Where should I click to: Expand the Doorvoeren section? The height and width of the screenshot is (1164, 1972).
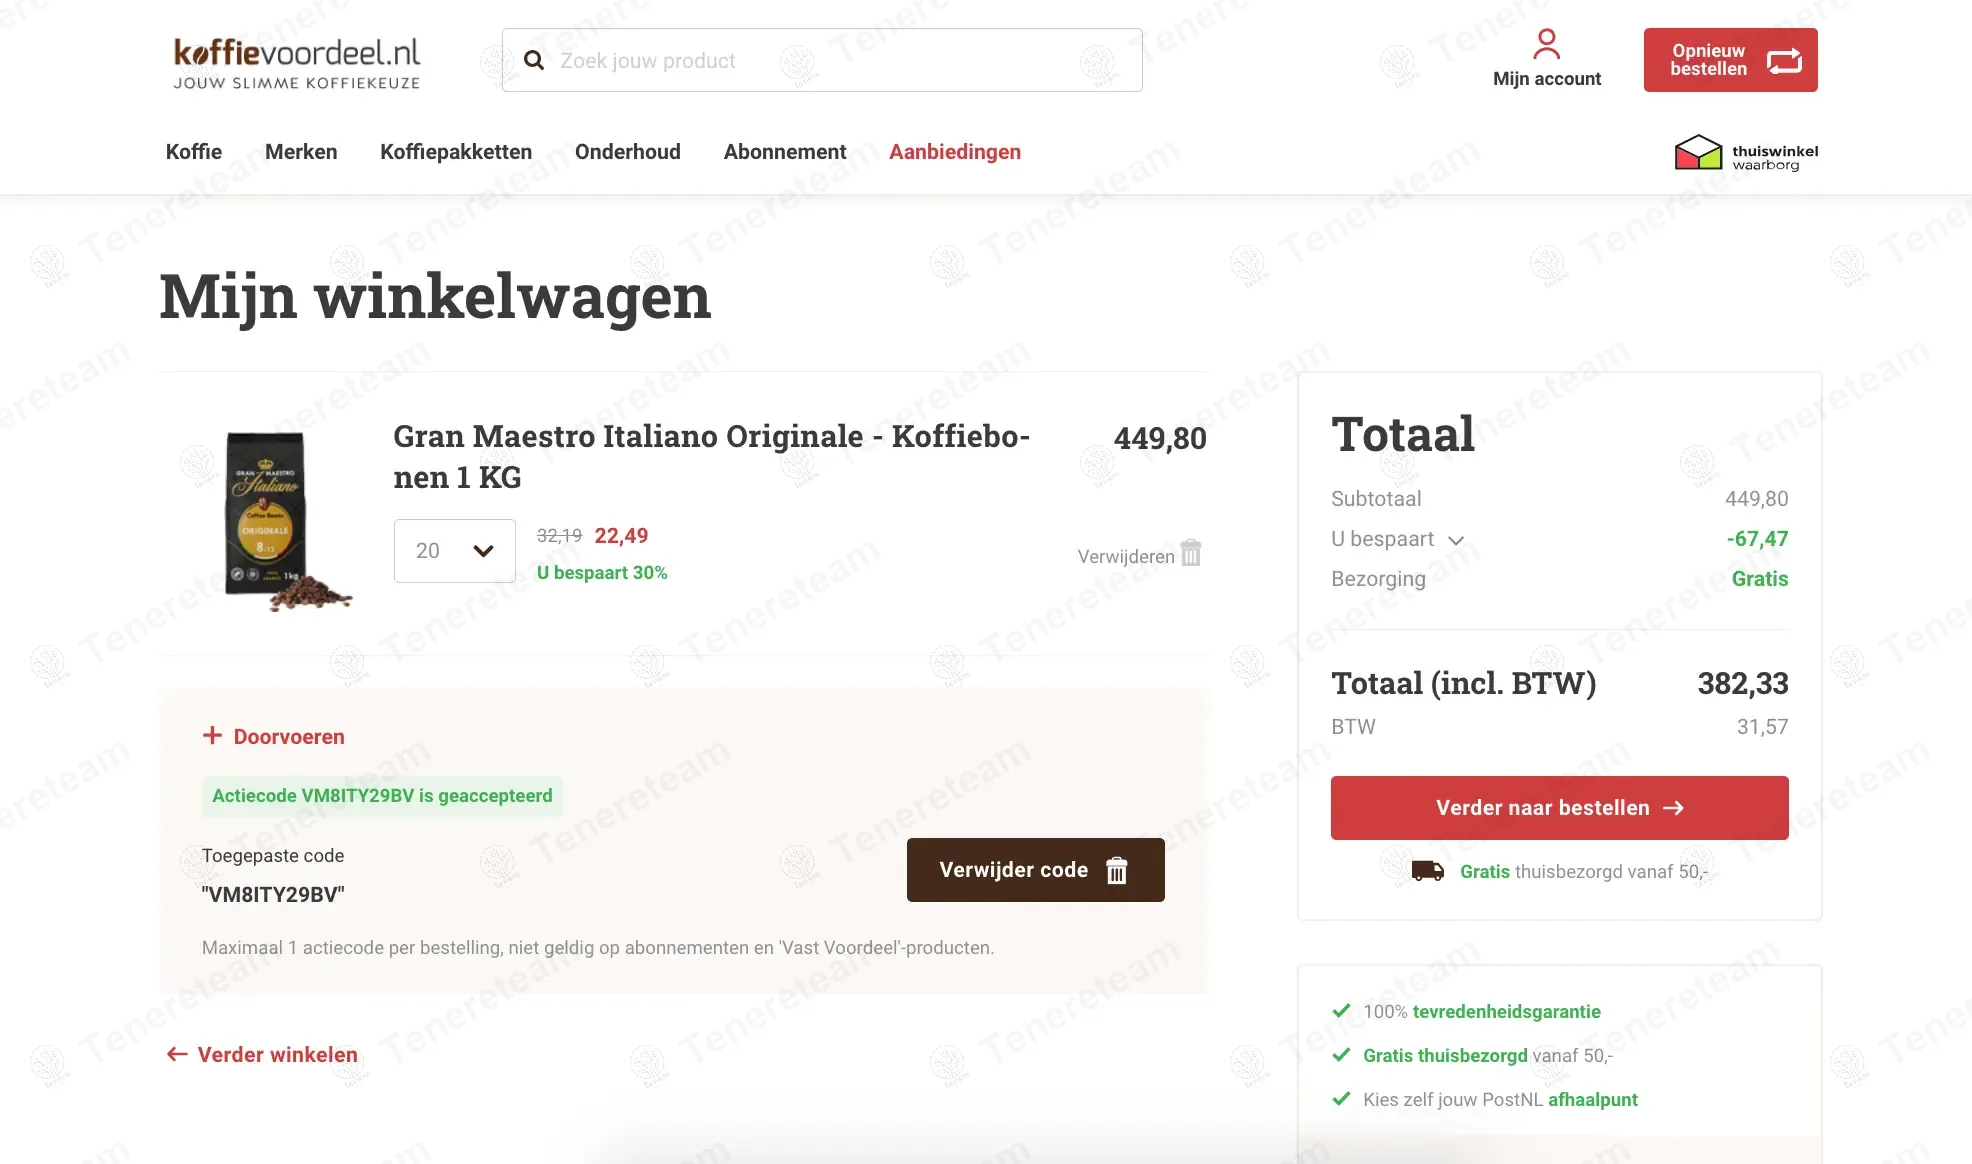275,737
